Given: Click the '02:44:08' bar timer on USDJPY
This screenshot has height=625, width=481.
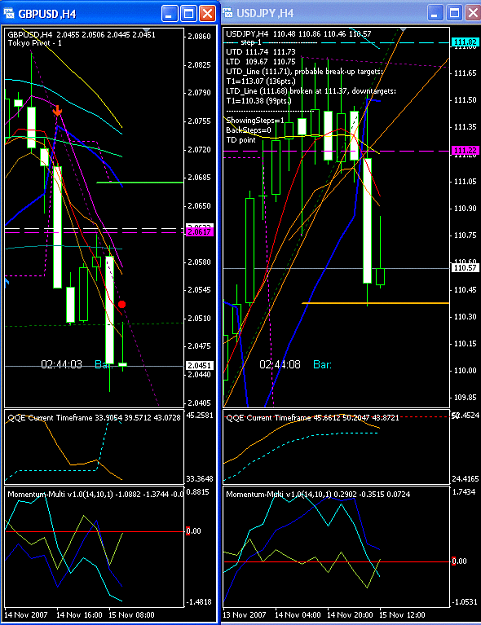Looking at the screenshot, I should pos(280,364).
